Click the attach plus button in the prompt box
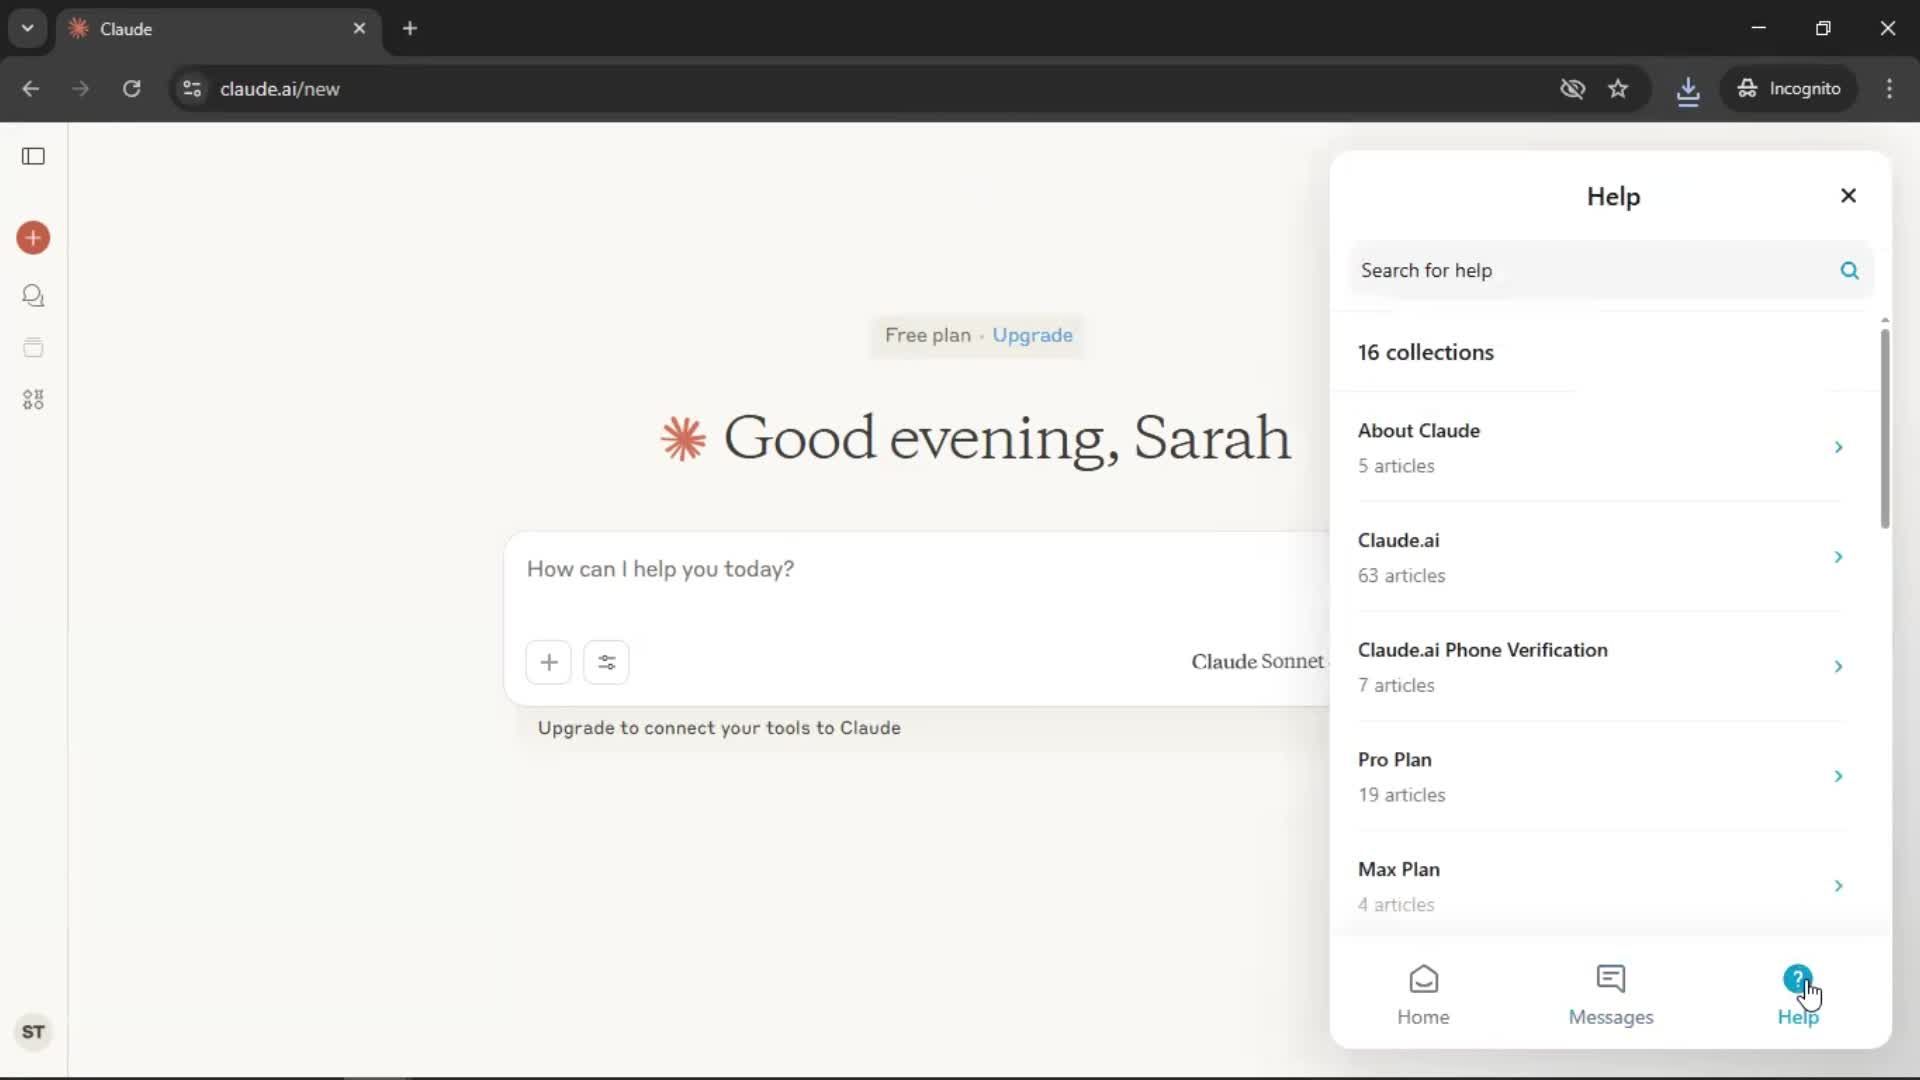The width and height of the screenshot is (1920, 1080). click(549, 662)
